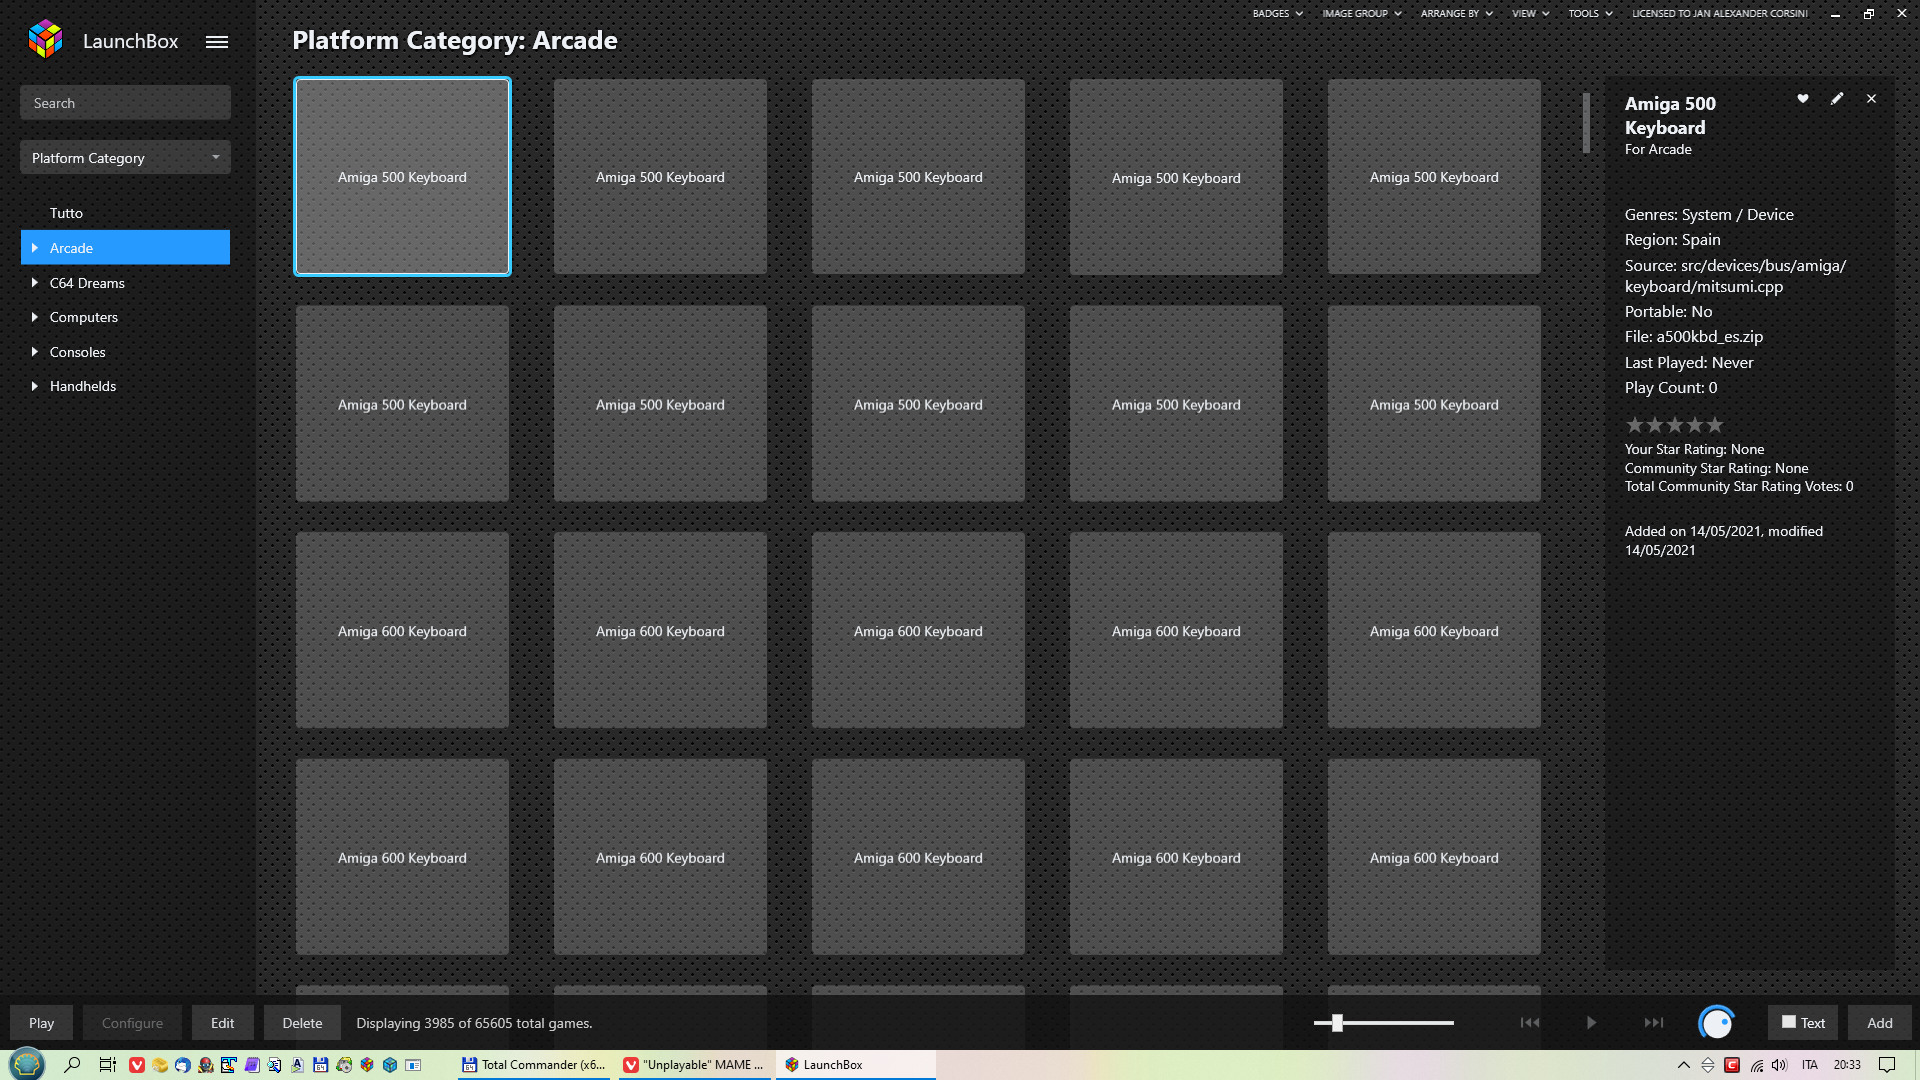Click the Play button

pyautogui.click(x=41, y=1023)
